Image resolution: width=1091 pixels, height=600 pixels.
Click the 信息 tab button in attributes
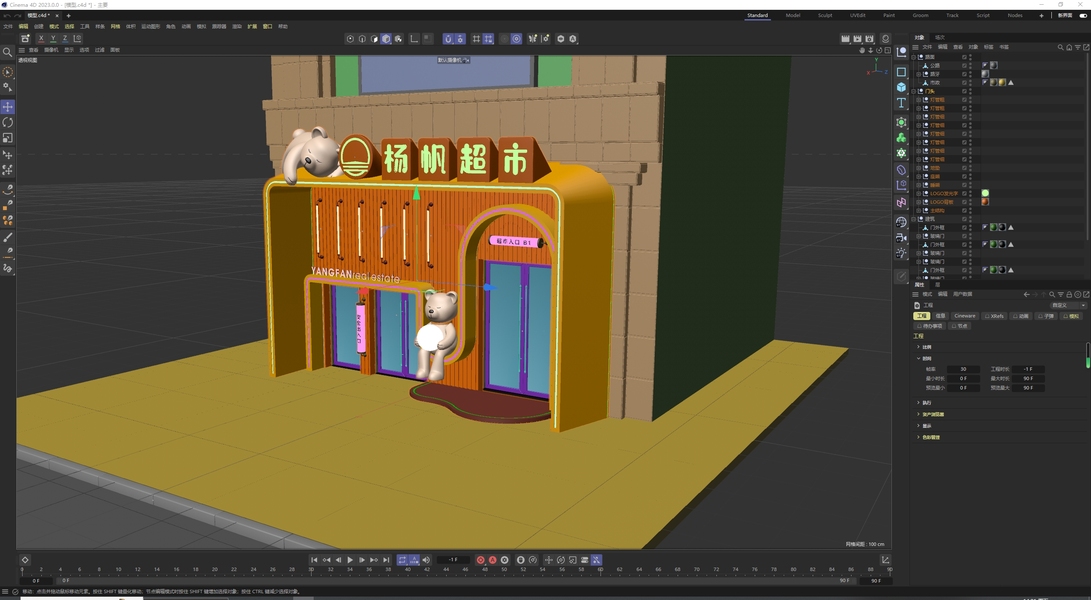[x=941, y=316]
